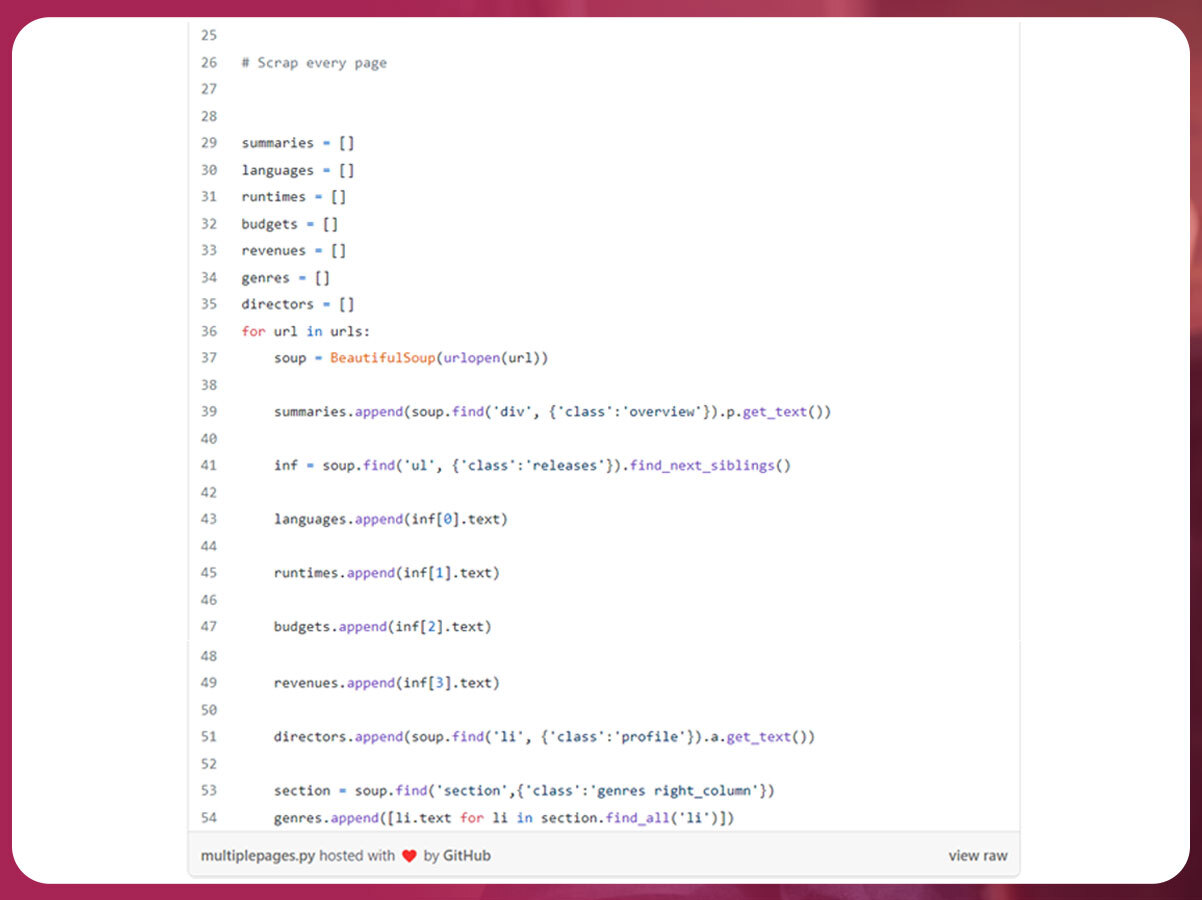The height and width of the screenshot is (900, 1202).
Task: Select line number 54
Action: [x=208, y=818]
